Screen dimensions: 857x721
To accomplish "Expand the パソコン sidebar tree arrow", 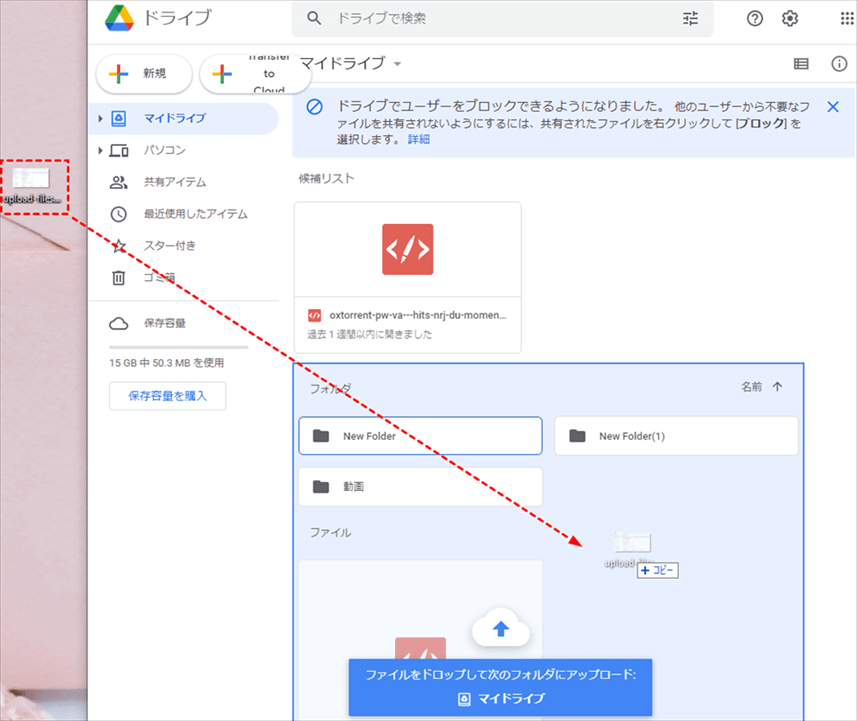I will [x=100, y=150].
